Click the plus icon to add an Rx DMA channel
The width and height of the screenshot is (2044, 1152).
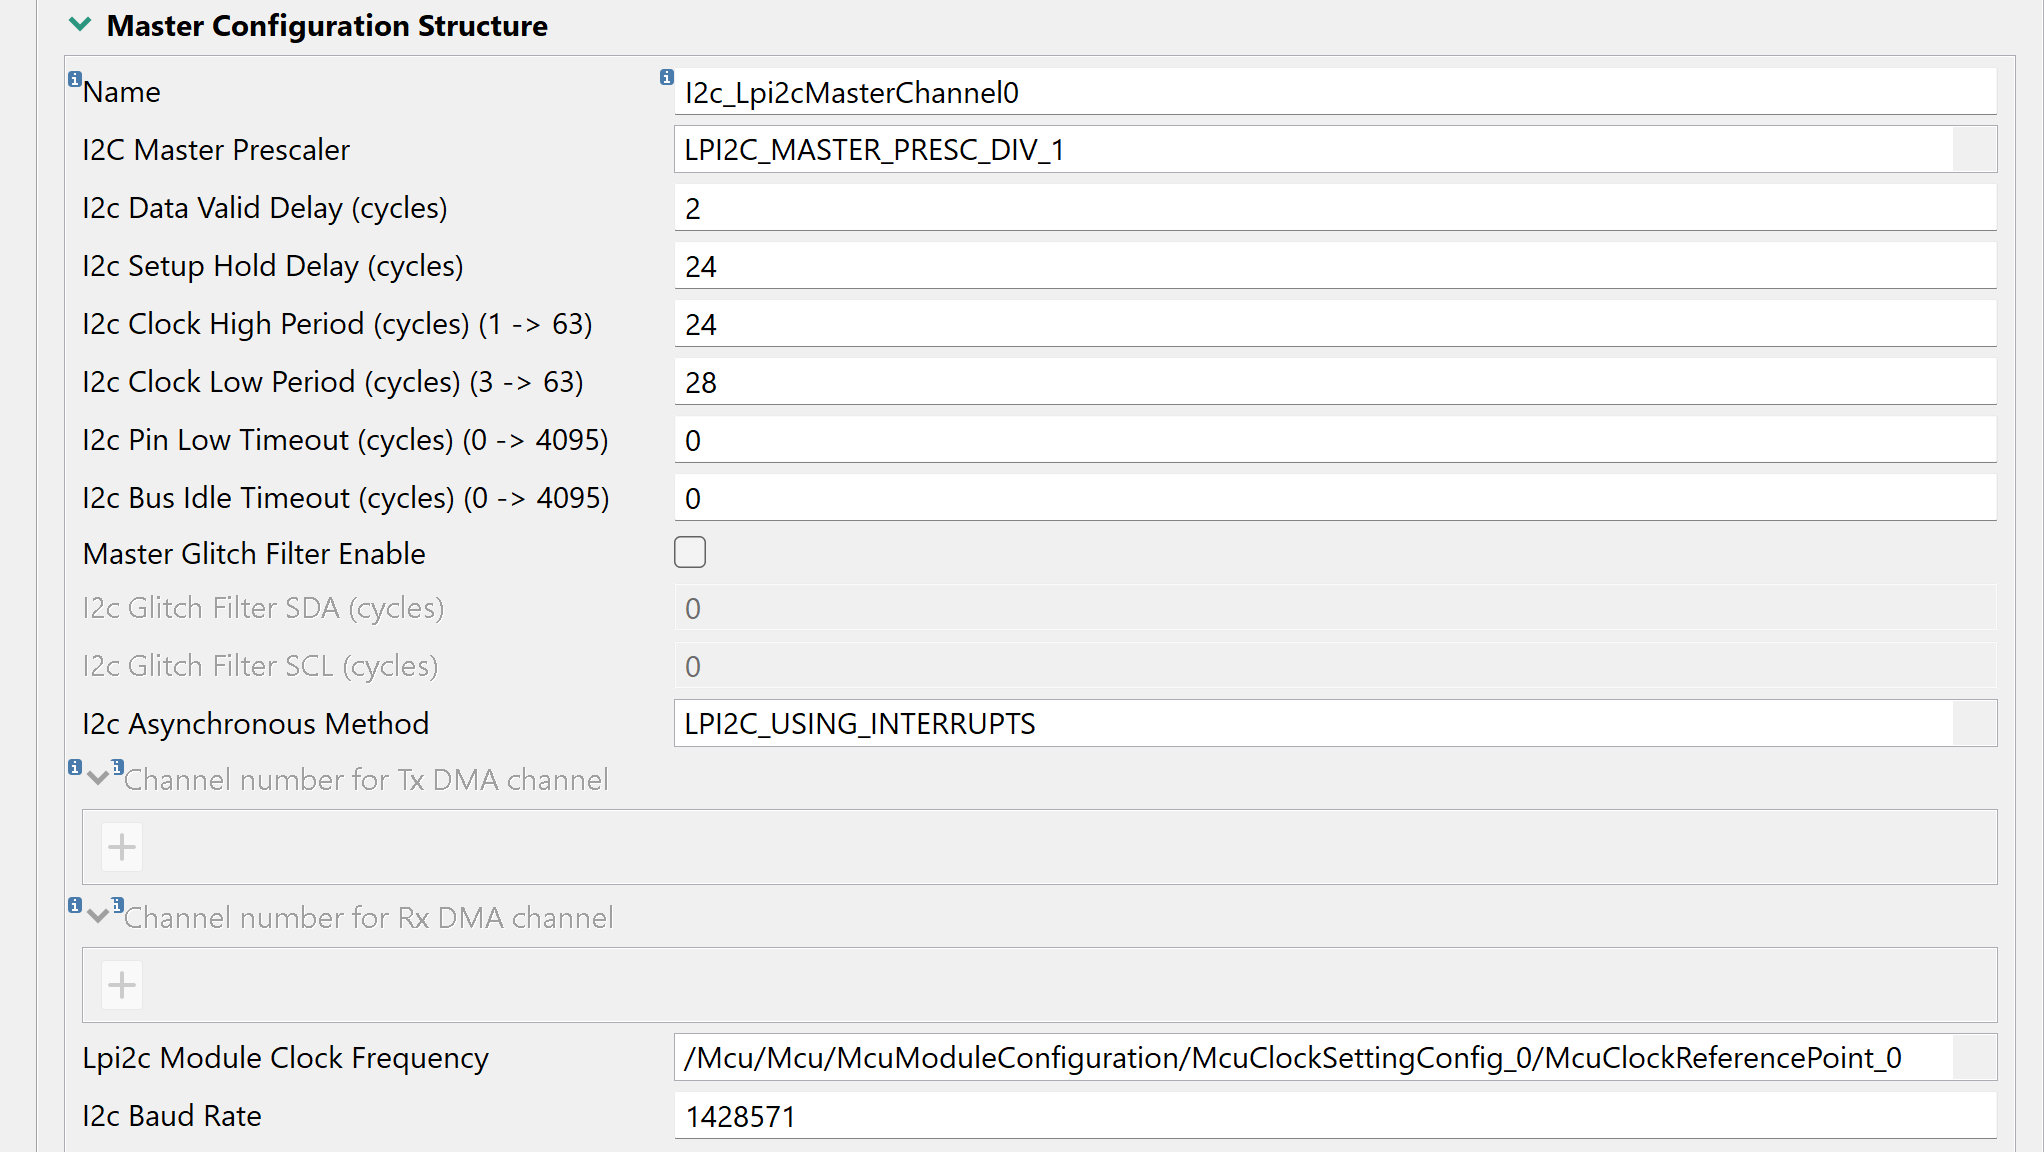121,984
